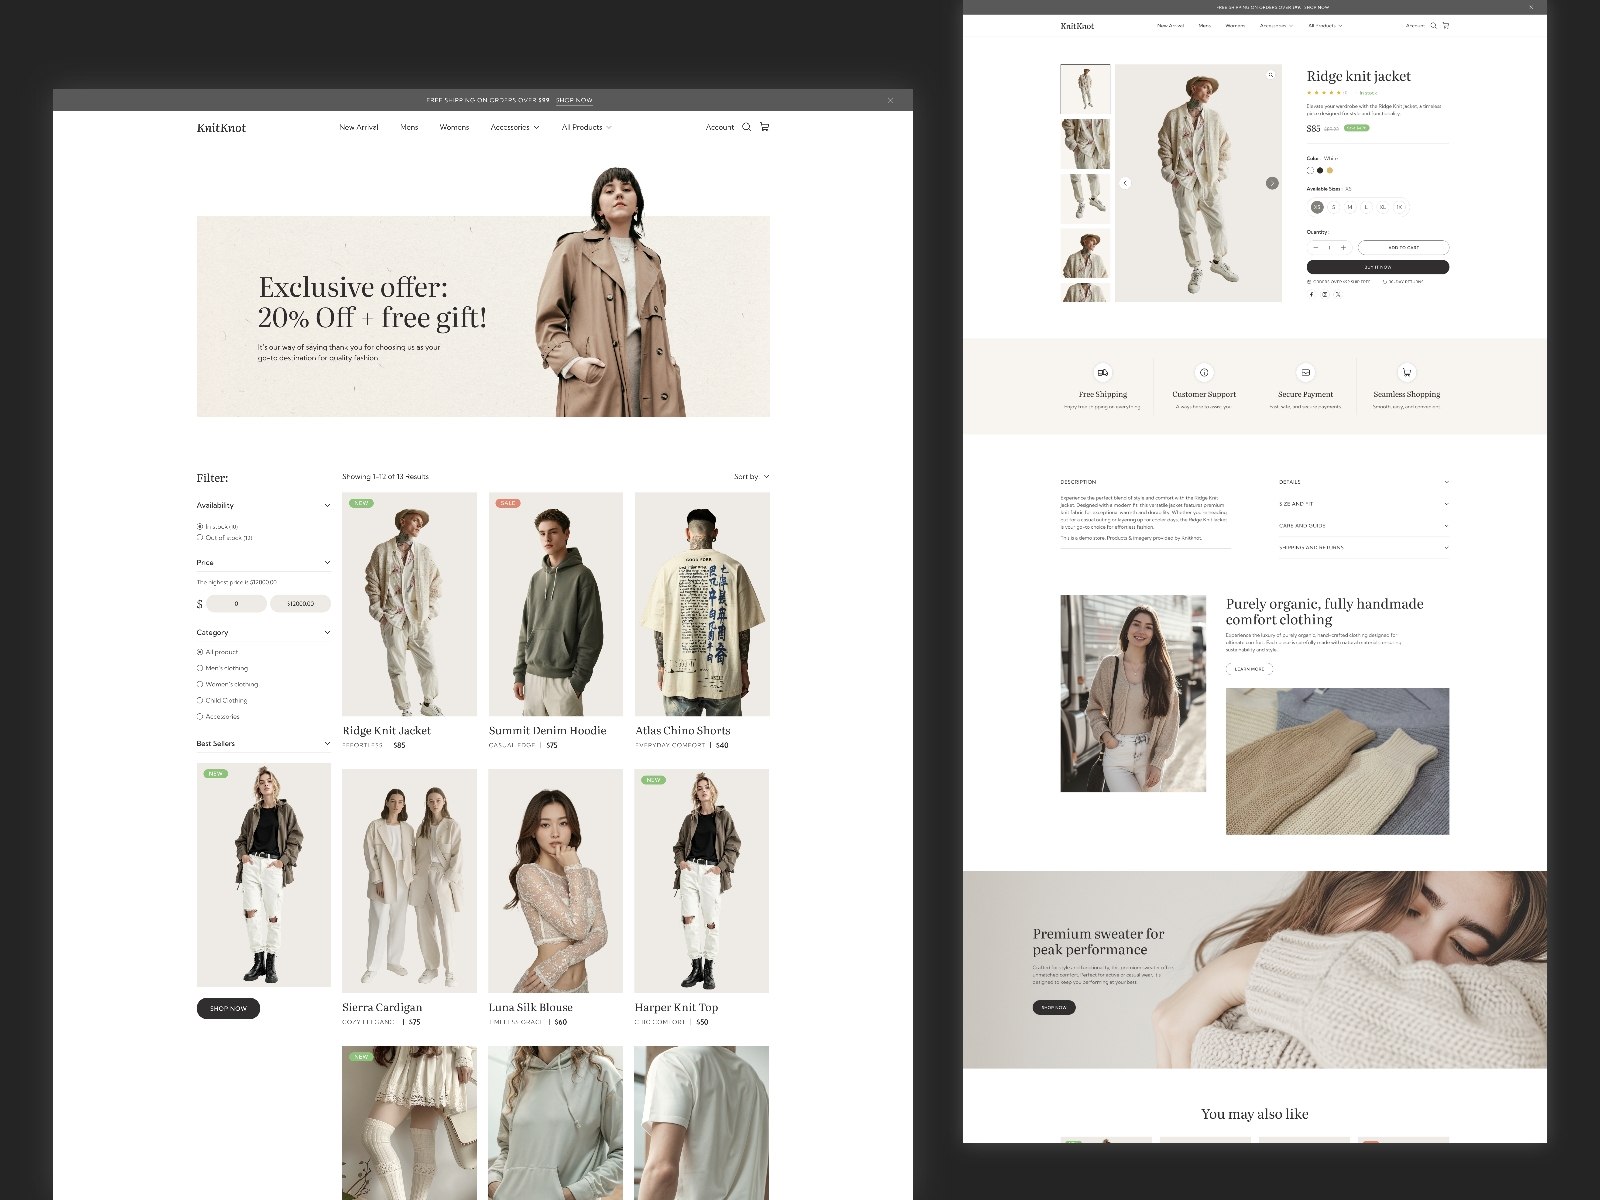Click the Customer Support icon
The image size is (1600, 1200).
point(1202,371)
